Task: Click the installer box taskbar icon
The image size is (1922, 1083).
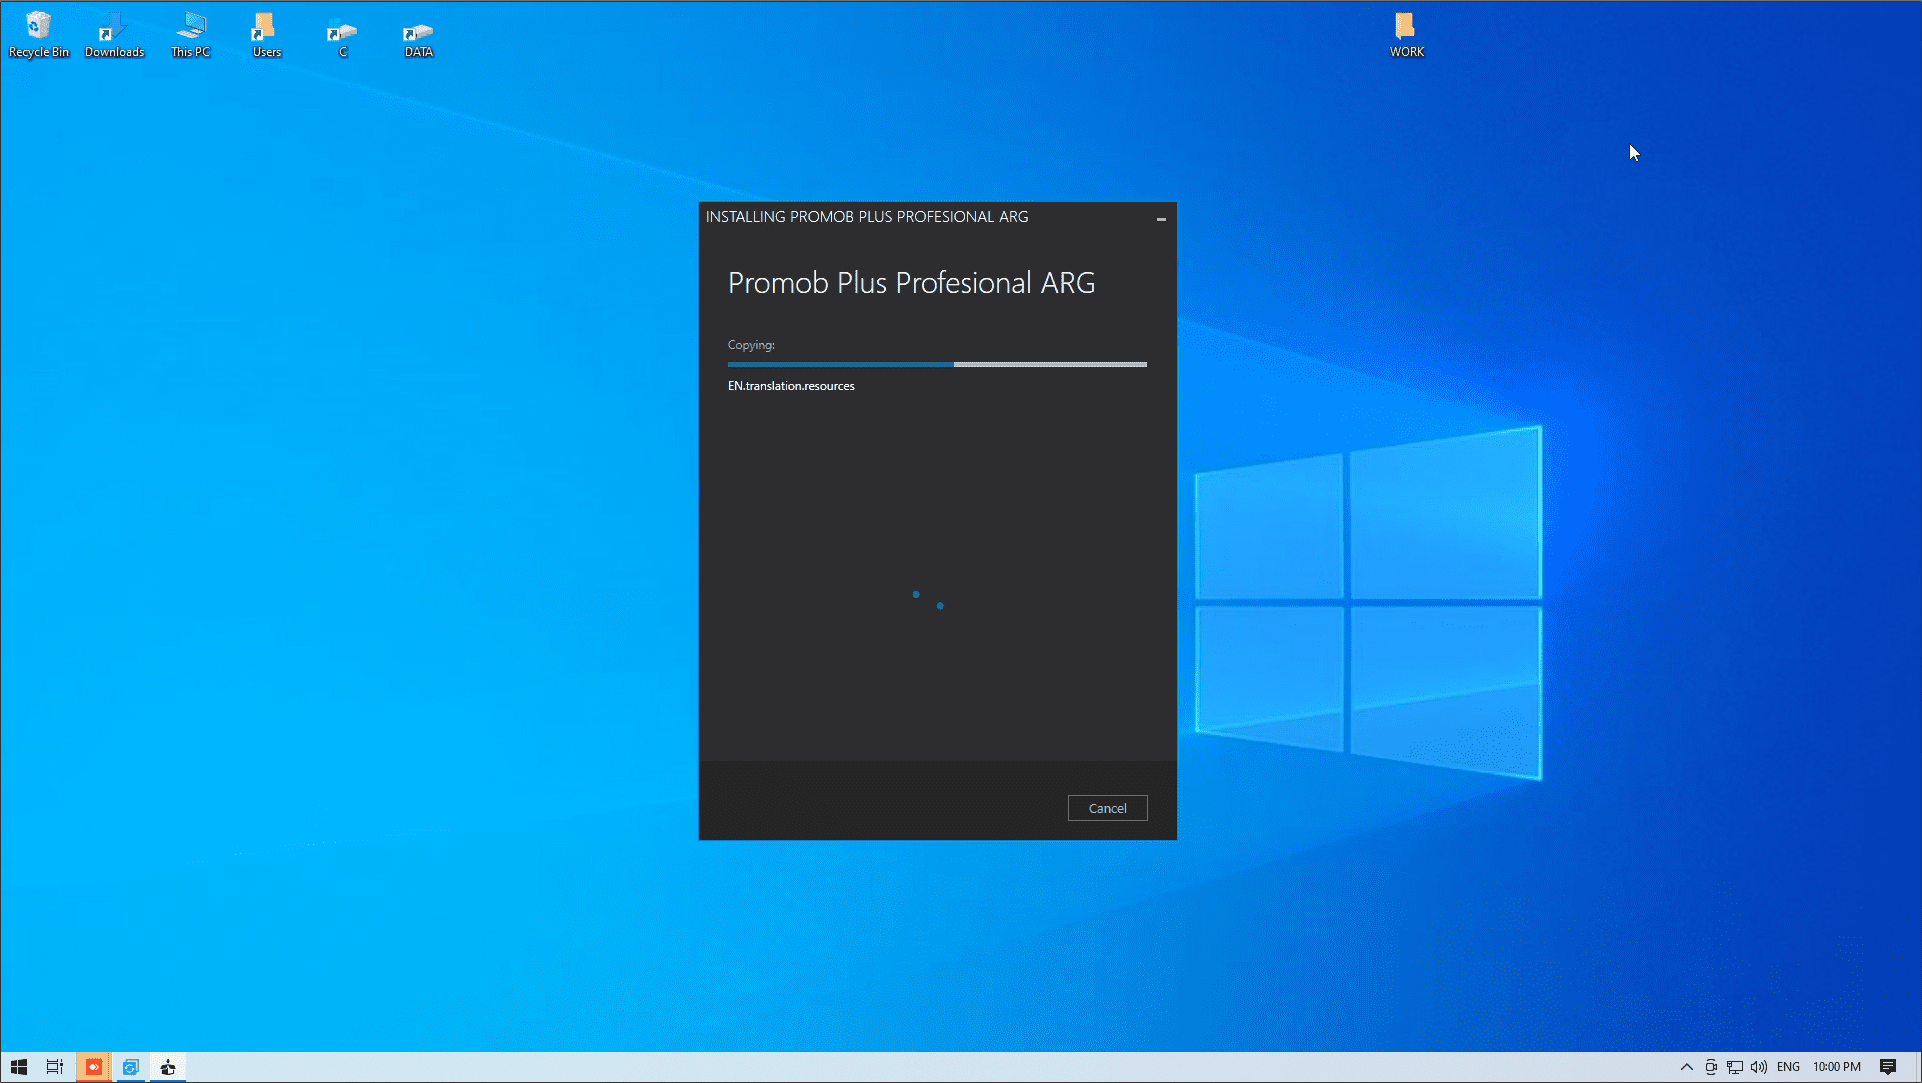Action: coord(168,1067)
